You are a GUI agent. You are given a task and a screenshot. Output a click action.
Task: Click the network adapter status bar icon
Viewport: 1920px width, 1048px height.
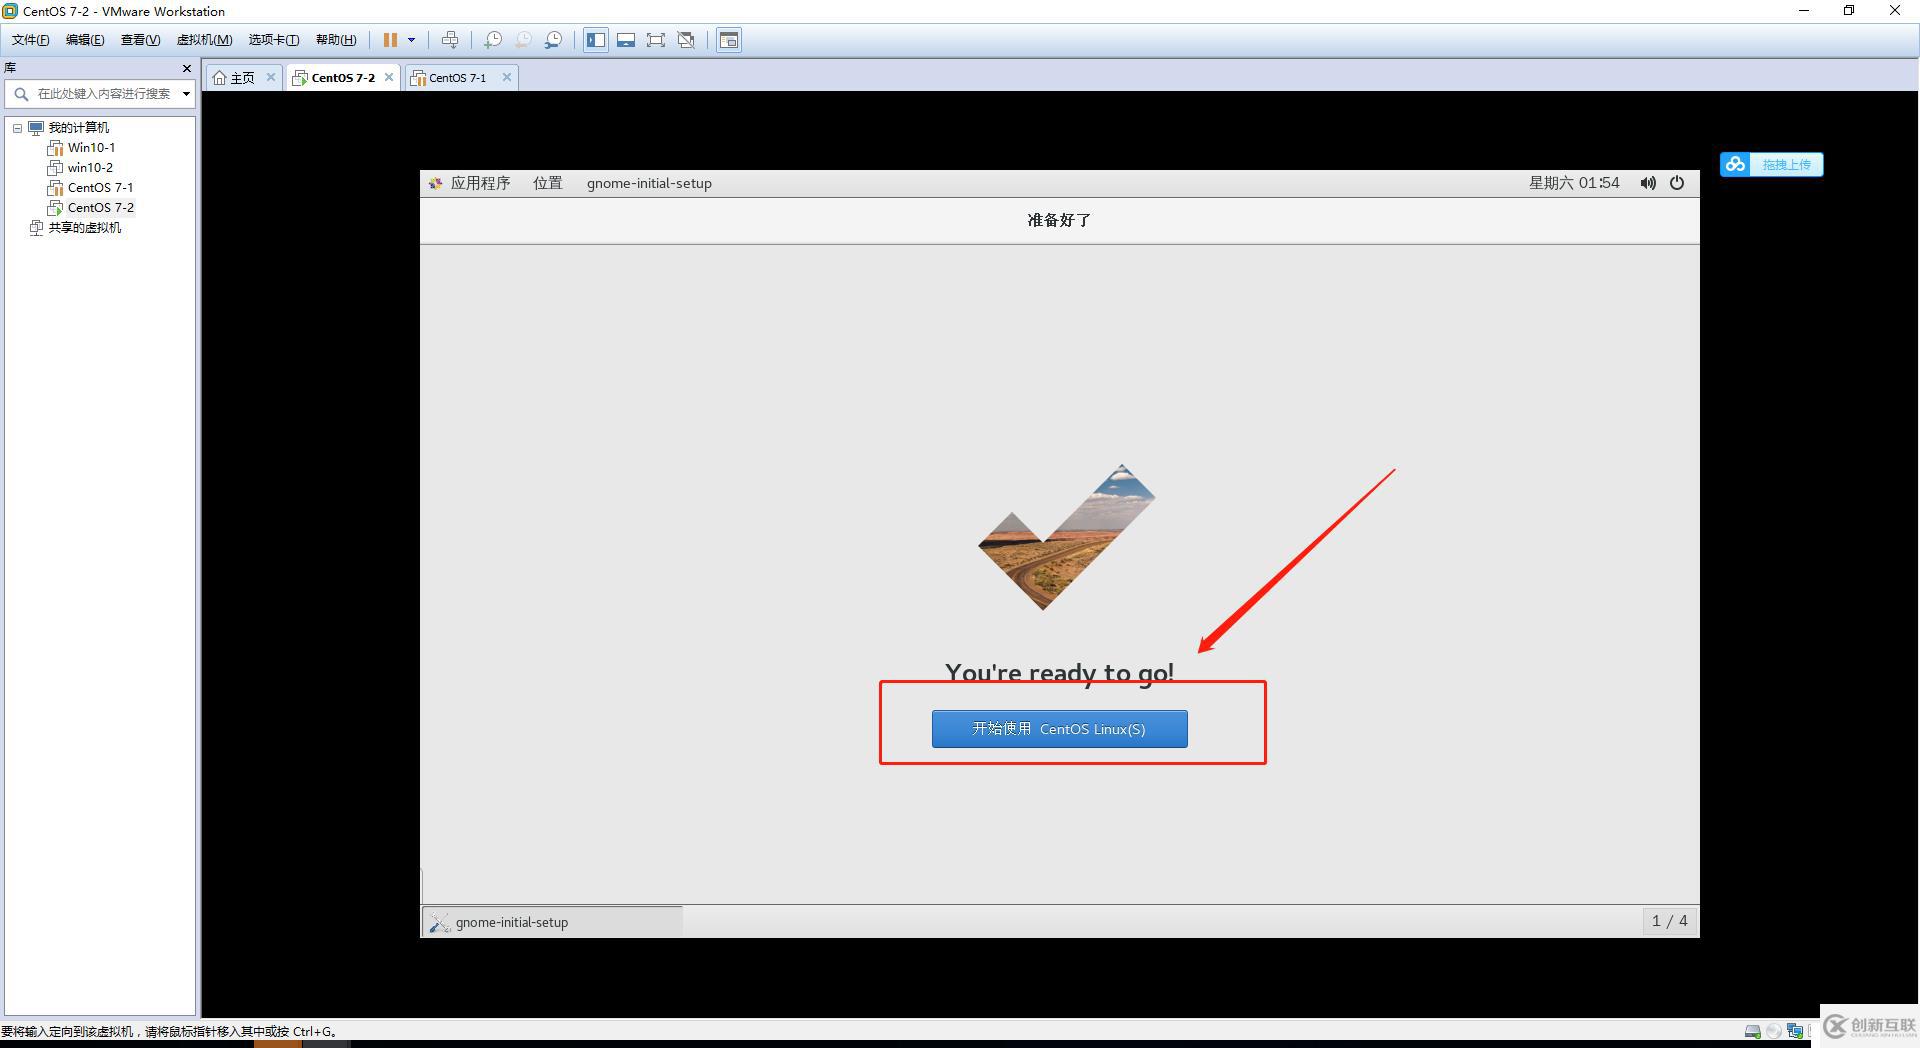click(1795, 1031)
